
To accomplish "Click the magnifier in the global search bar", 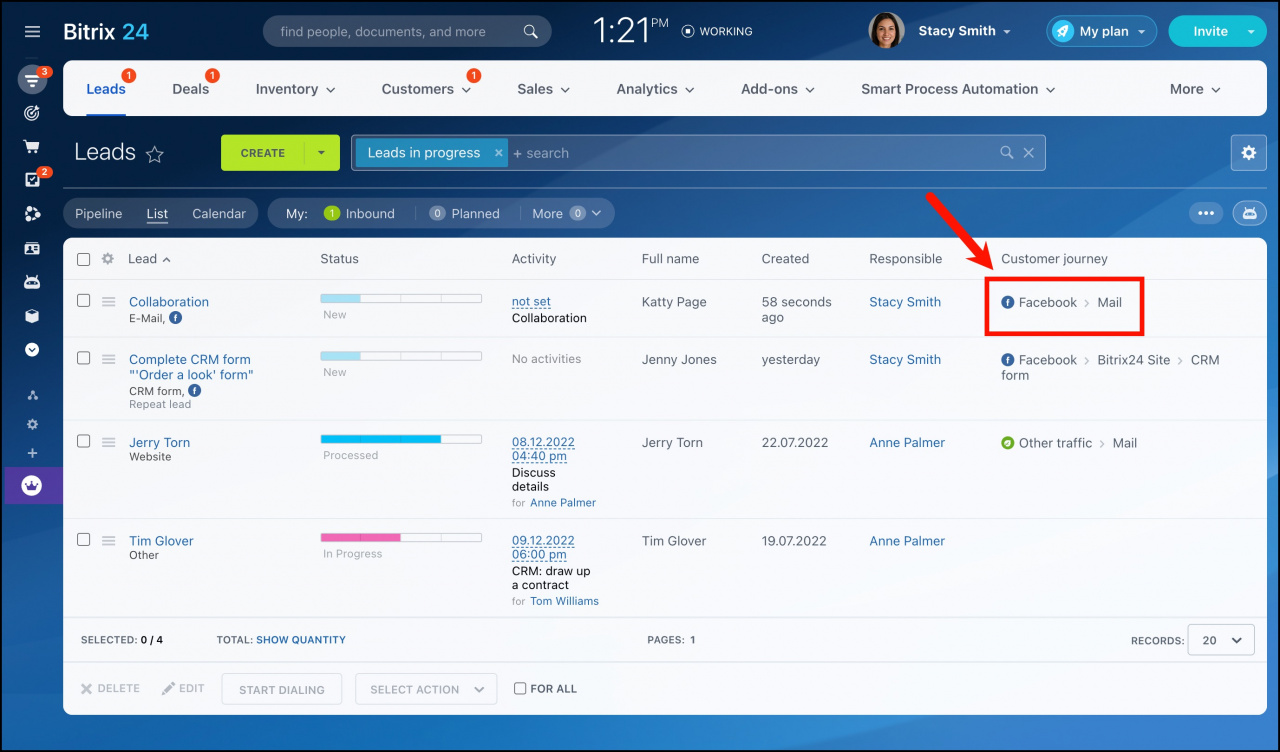I will [531, 32].
